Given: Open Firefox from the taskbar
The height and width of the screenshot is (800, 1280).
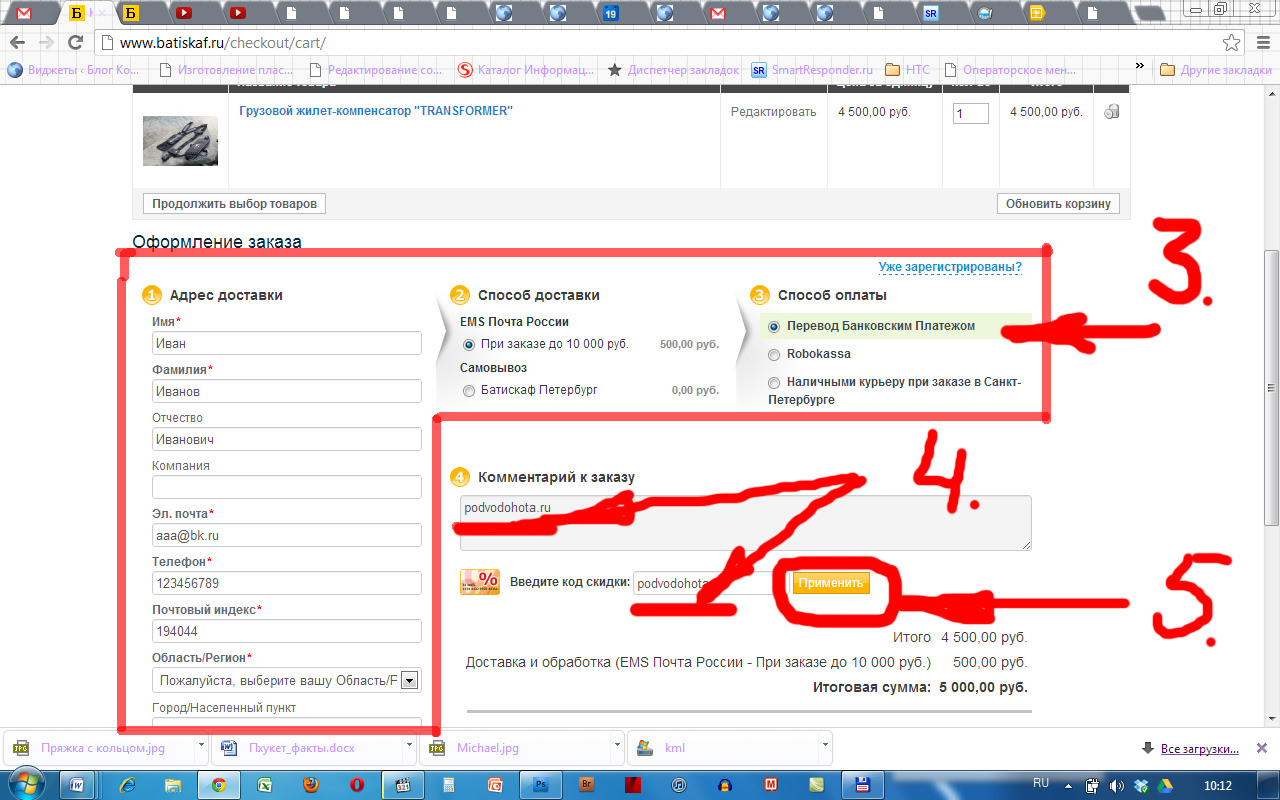Looking at the screenshot, I should pos(310,785).
